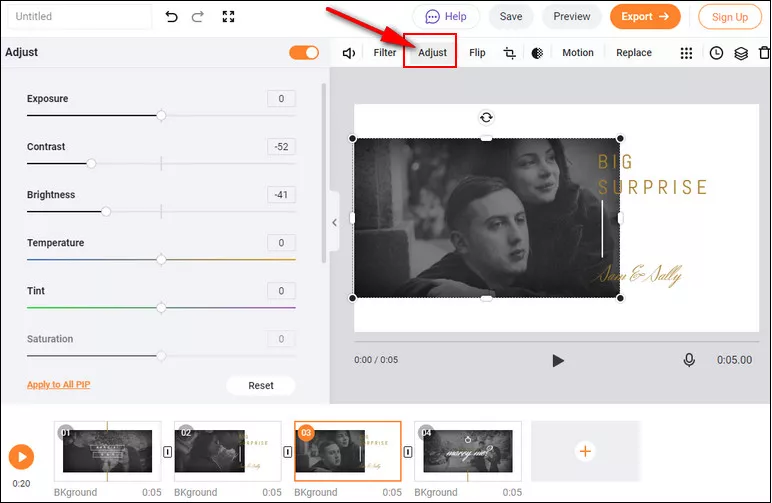Click Apply to All PIP link

[x=59, y=384]
